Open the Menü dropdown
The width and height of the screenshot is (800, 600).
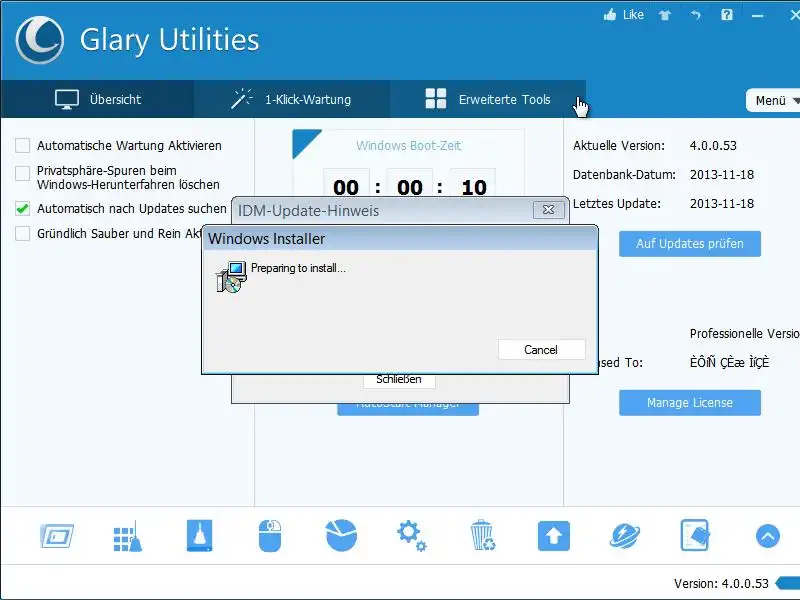pyautogui.click(x=773, y=101)
